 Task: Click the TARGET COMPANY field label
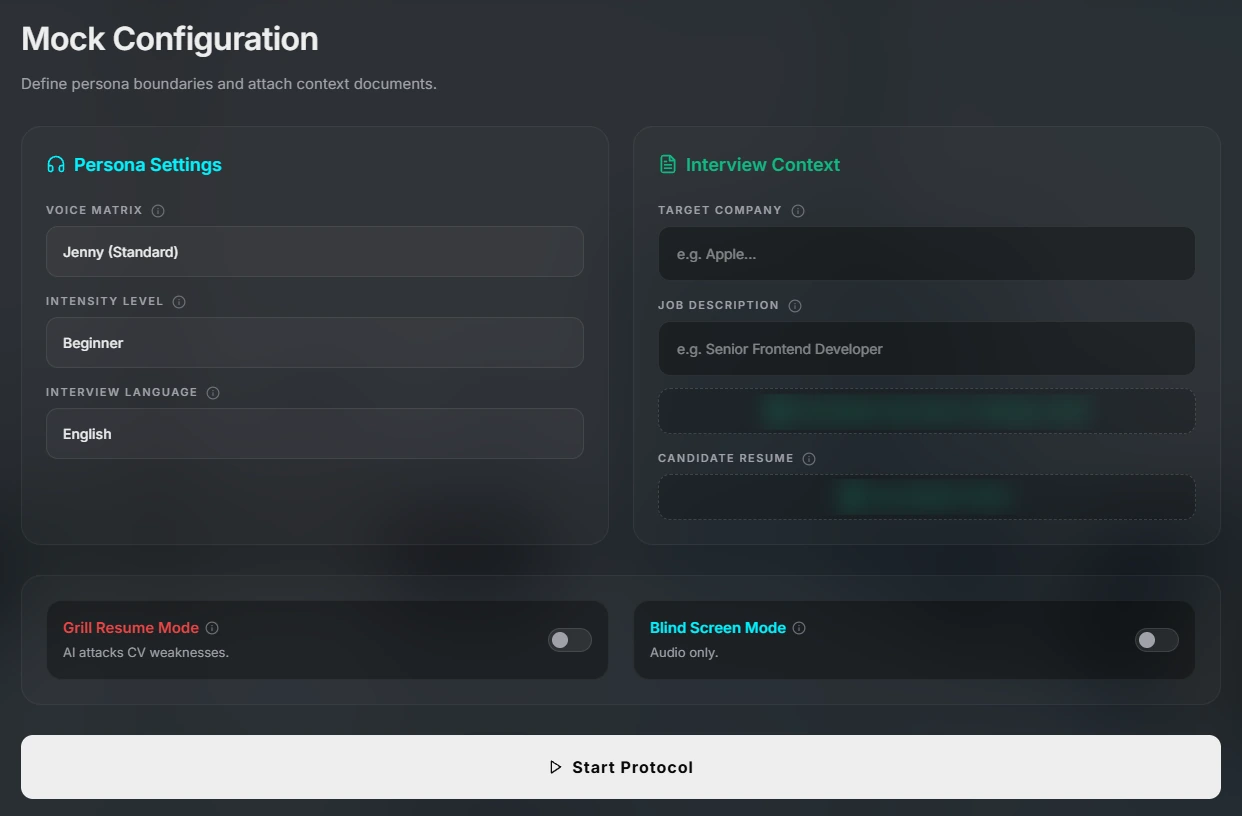(720, 211)
